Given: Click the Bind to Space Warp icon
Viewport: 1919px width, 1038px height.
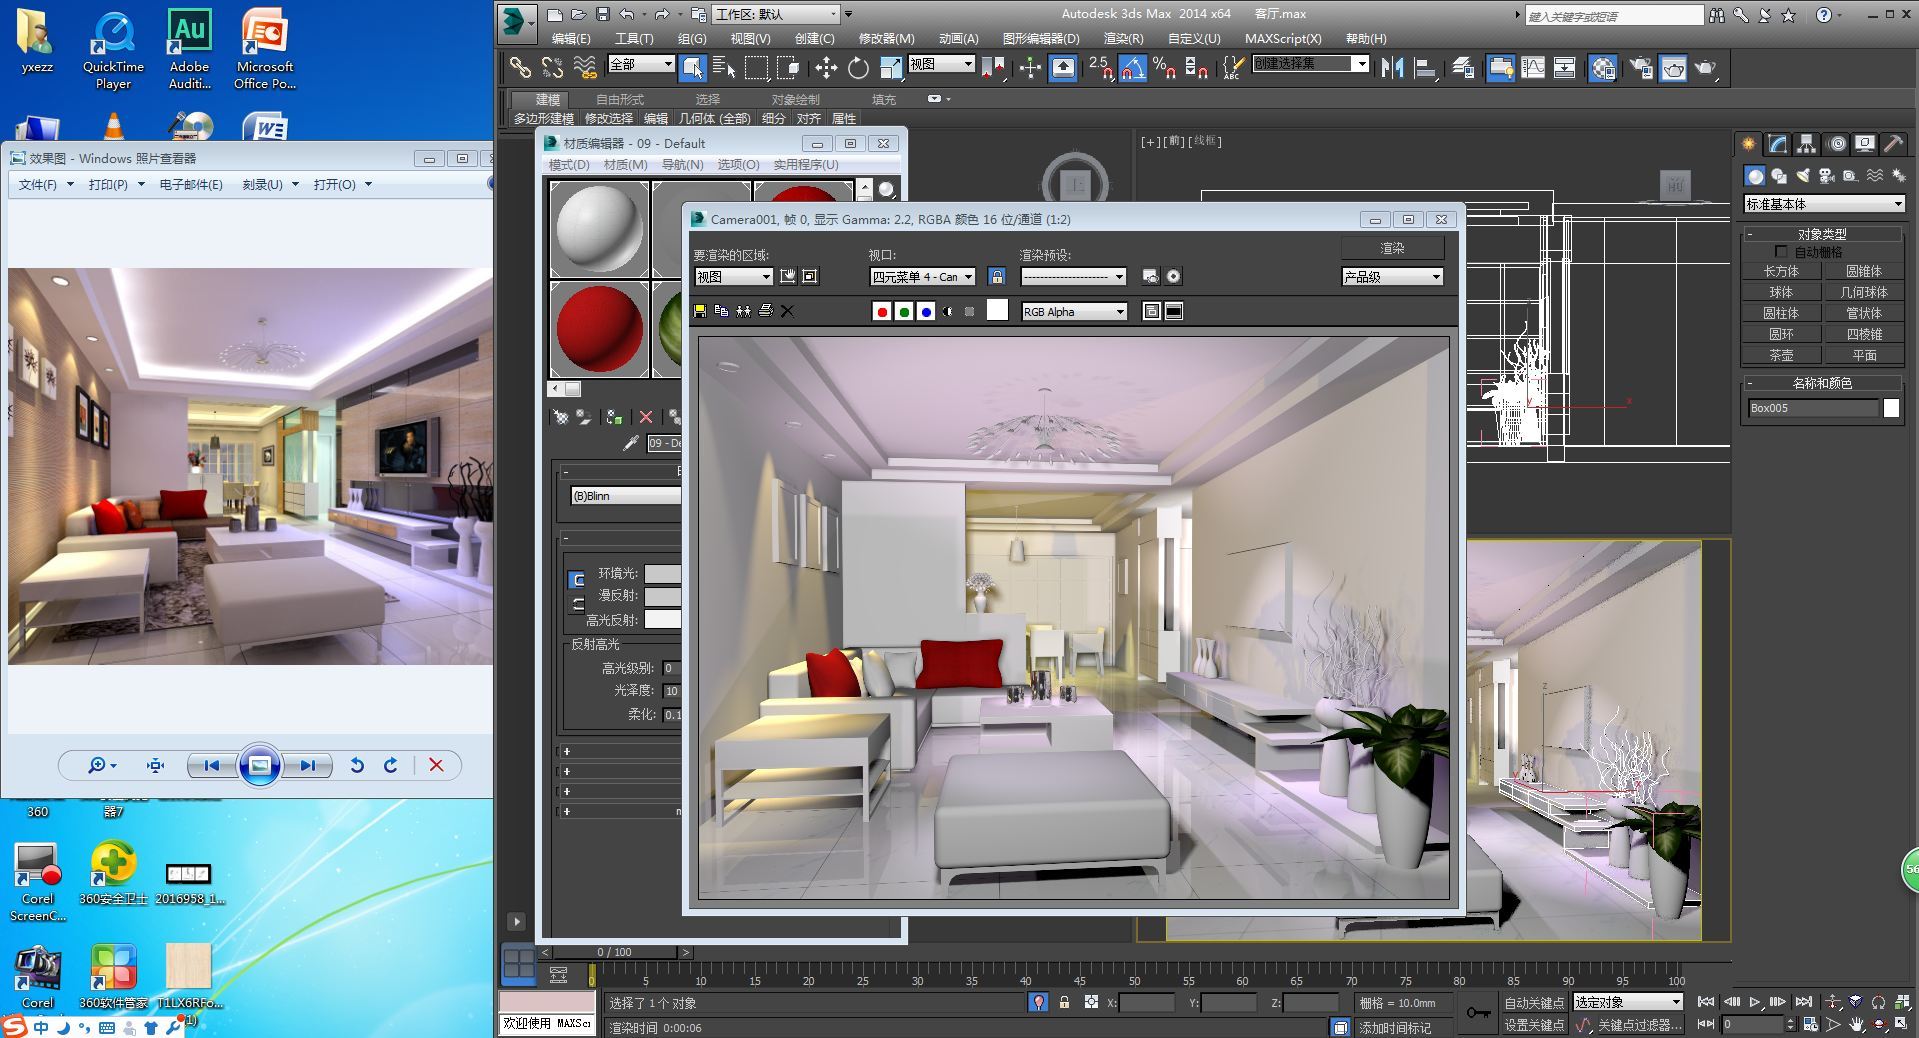Looking at the screenshot, I should [x=585, y=68].
